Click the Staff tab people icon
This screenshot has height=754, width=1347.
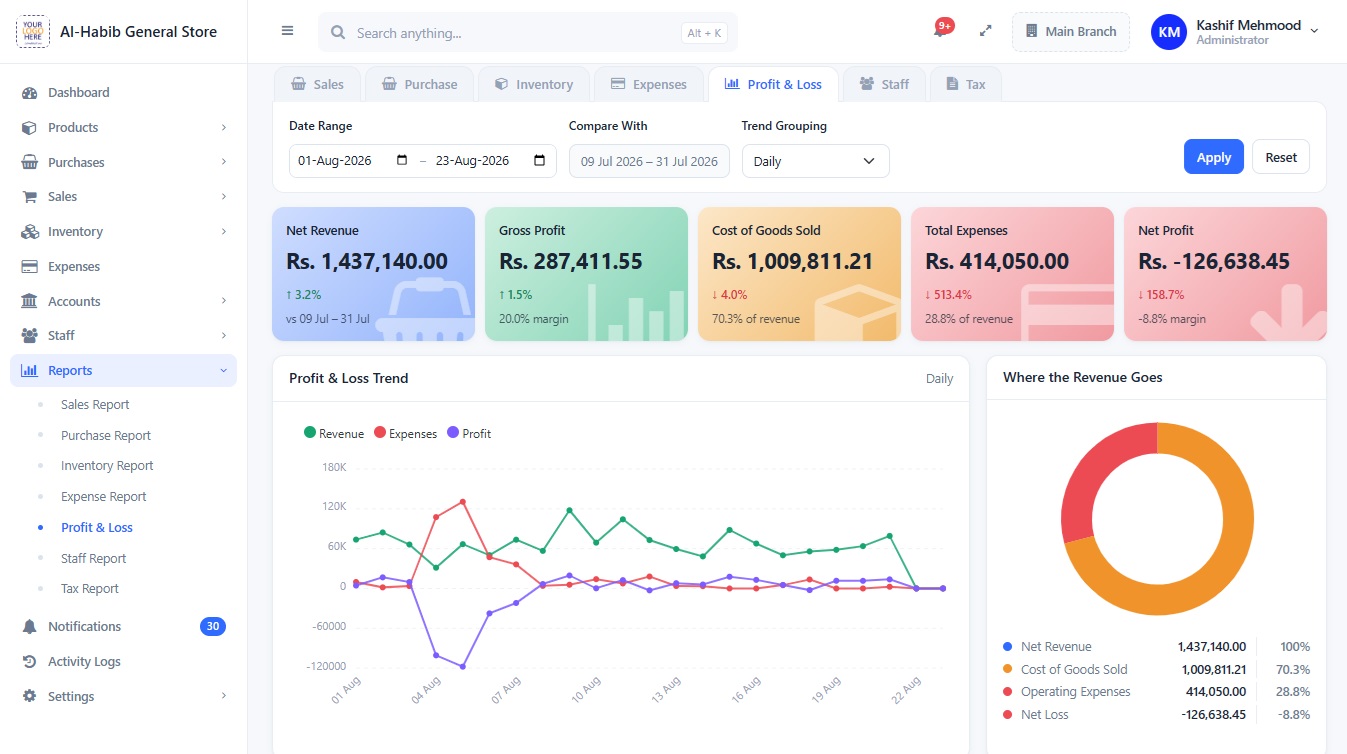tap(866, 84)
